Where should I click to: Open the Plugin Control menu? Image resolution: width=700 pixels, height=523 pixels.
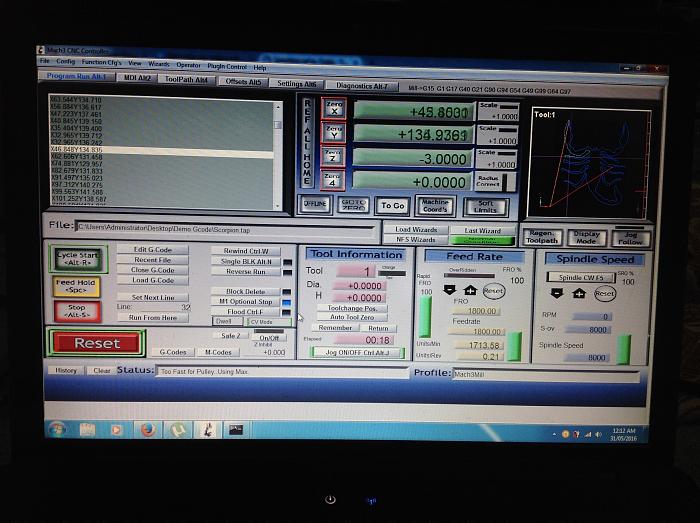click(227, 66)
